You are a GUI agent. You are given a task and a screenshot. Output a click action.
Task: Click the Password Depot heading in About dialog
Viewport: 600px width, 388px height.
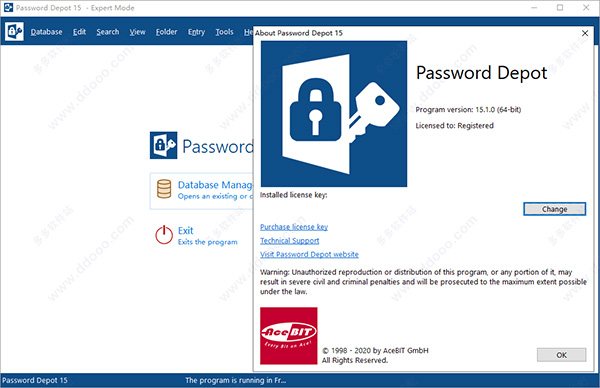(481, 73)
